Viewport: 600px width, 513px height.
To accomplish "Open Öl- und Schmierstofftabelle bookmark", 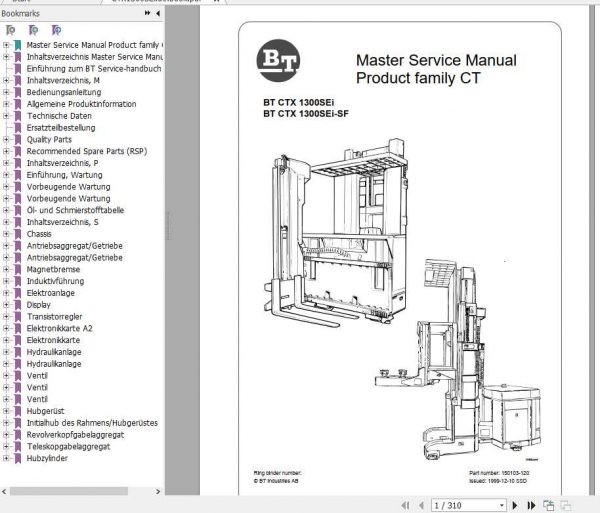I will pyautogui.click(x=75, y=210).
